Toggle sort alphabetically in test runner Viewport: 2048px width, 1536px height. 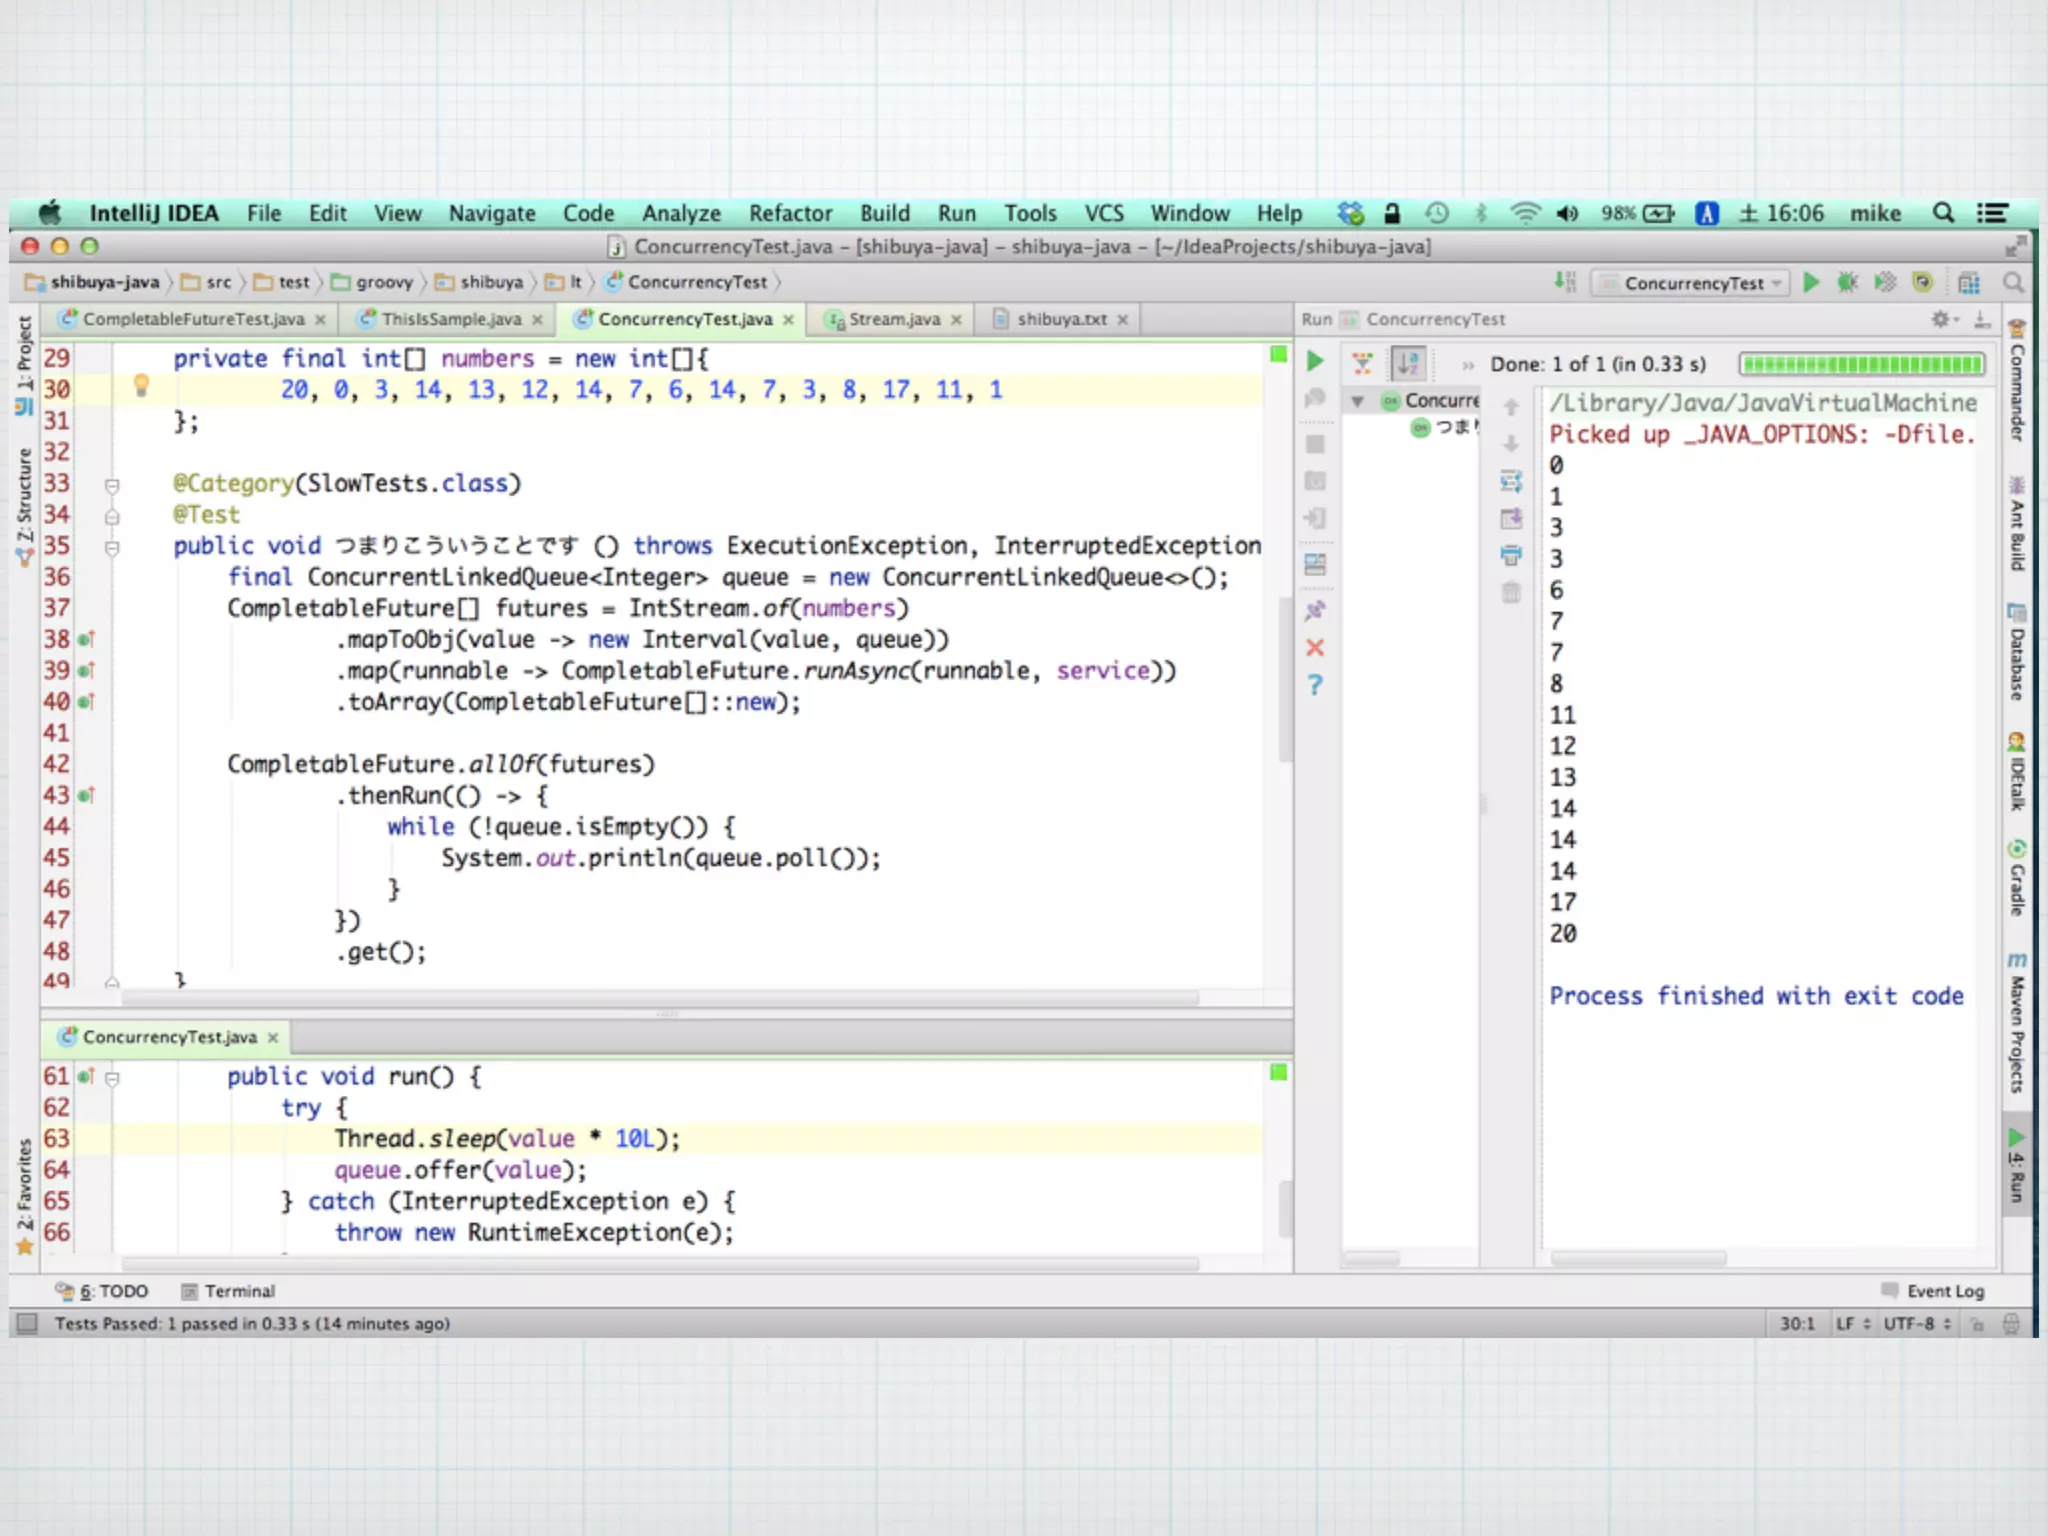[x=1408, y=363]
